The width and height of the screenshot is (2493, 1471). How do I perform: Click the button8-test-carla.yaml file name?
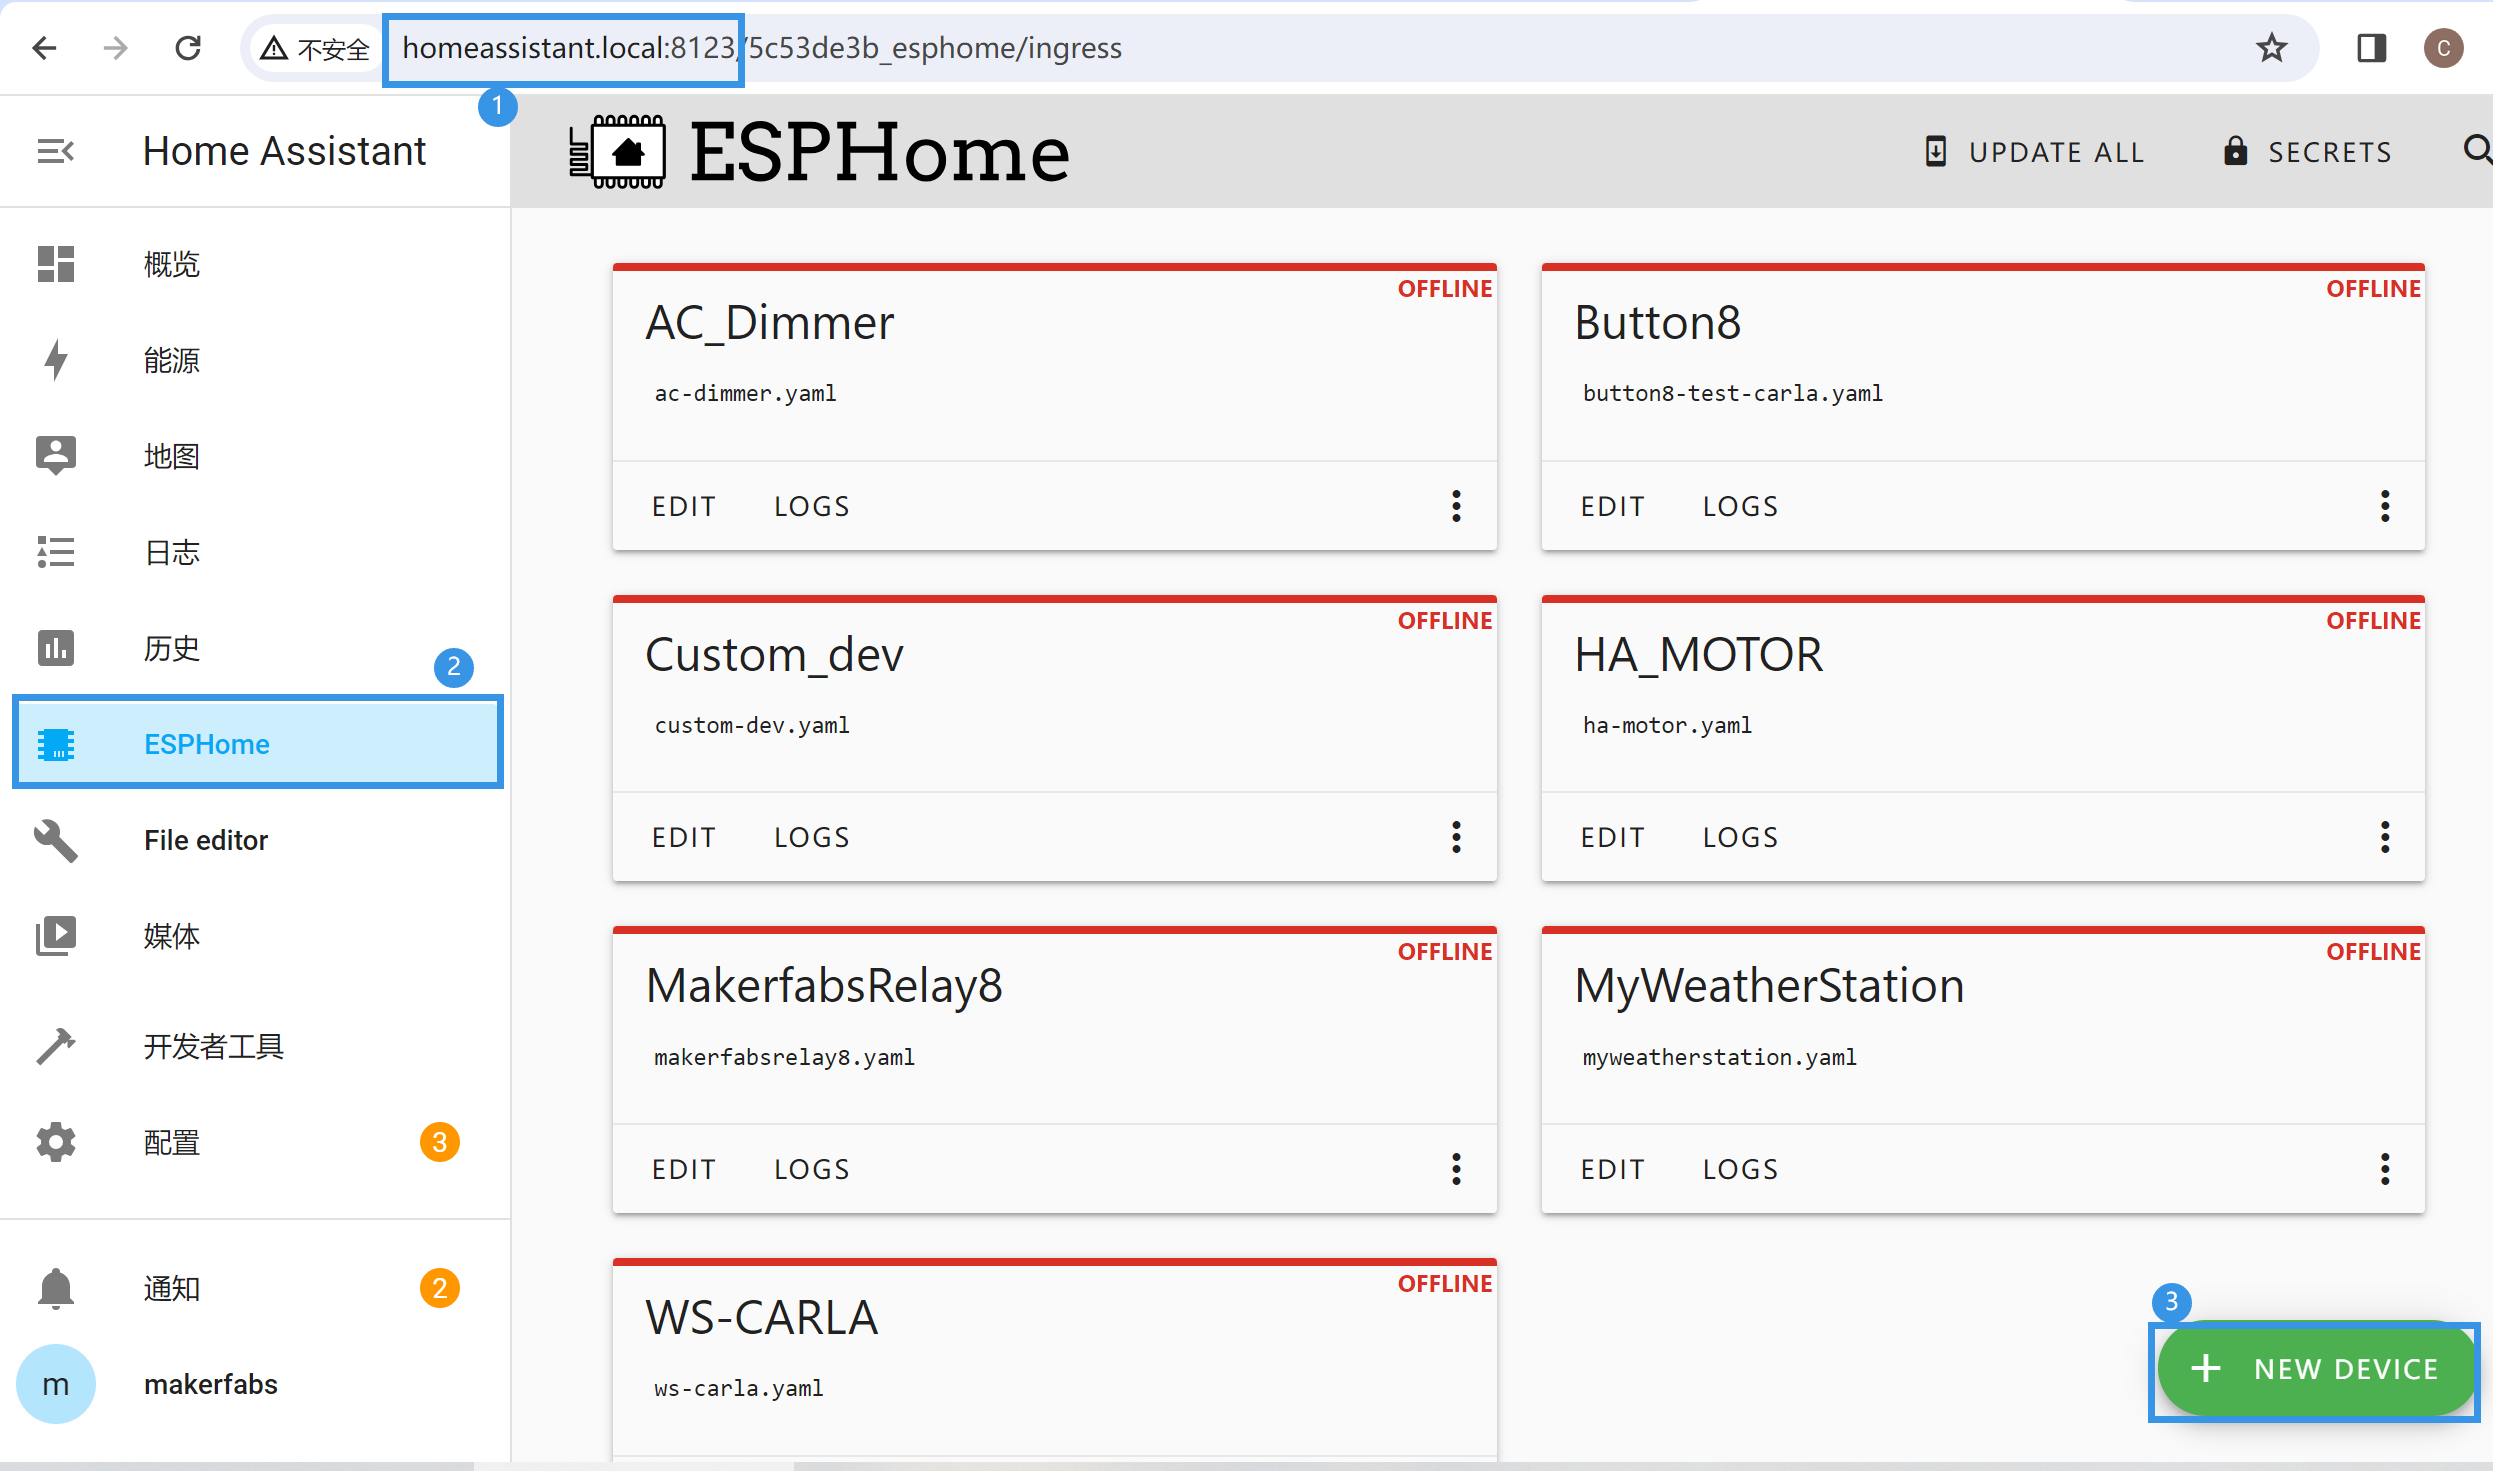click(1732, 393)
